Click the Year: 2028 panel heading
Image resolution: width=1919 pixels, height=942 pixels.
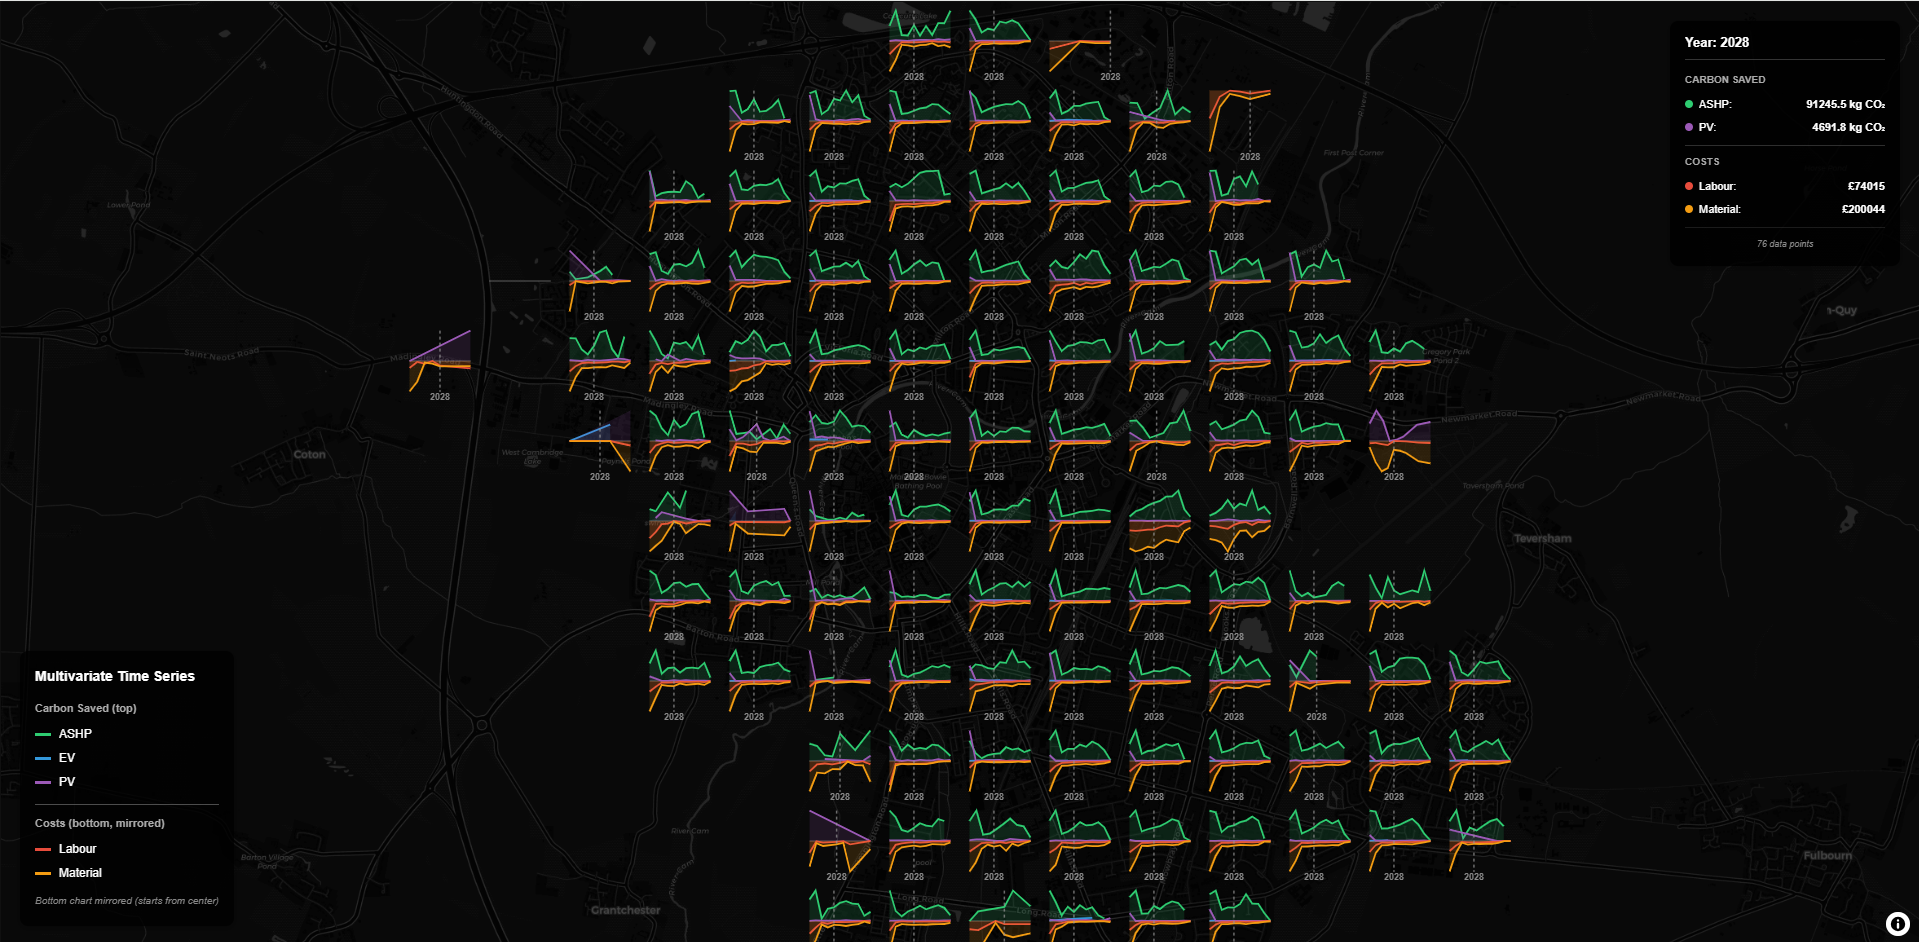tap(1716, 42)
